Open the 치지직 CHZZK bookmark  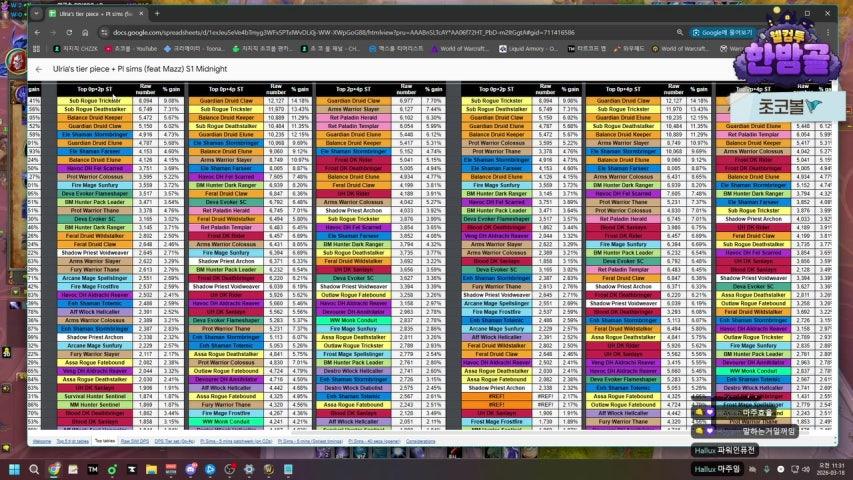coord(75,48)
